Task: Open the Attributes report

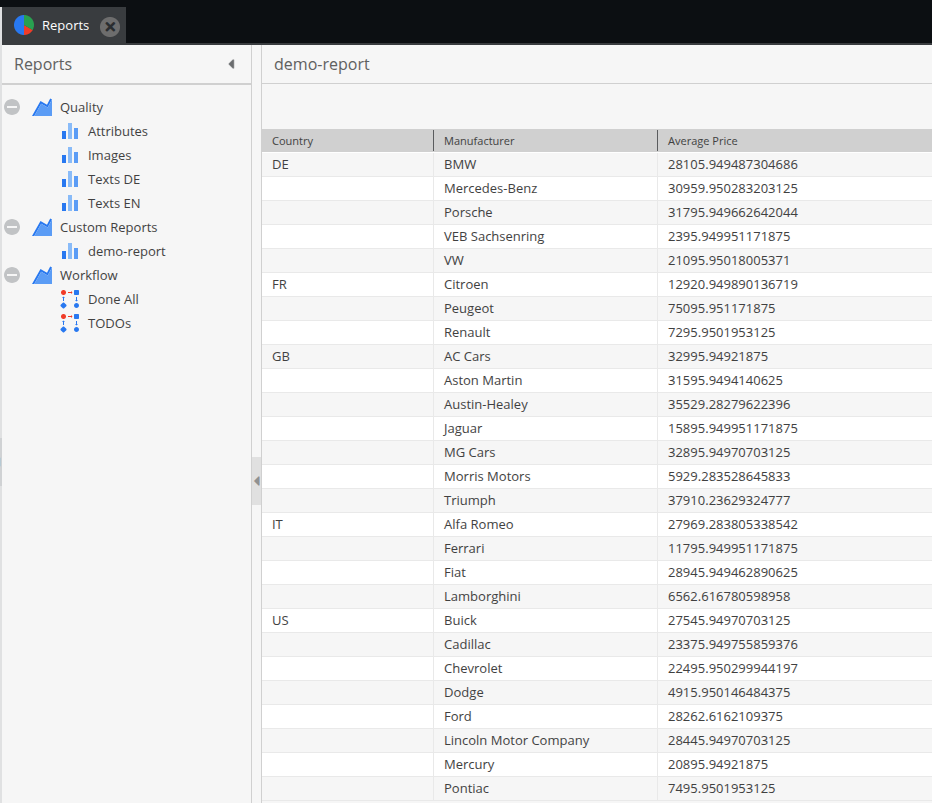Action: coord(118,131)
